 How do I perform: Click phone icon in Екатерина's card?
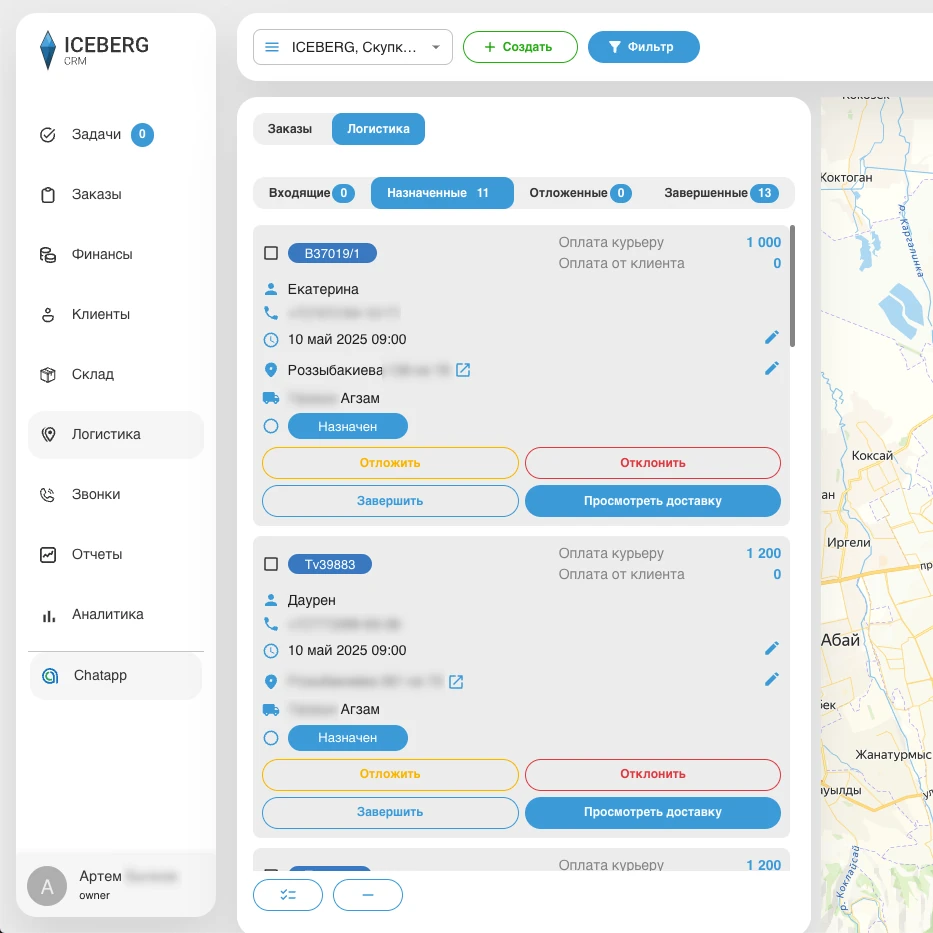tap(271, 313)
